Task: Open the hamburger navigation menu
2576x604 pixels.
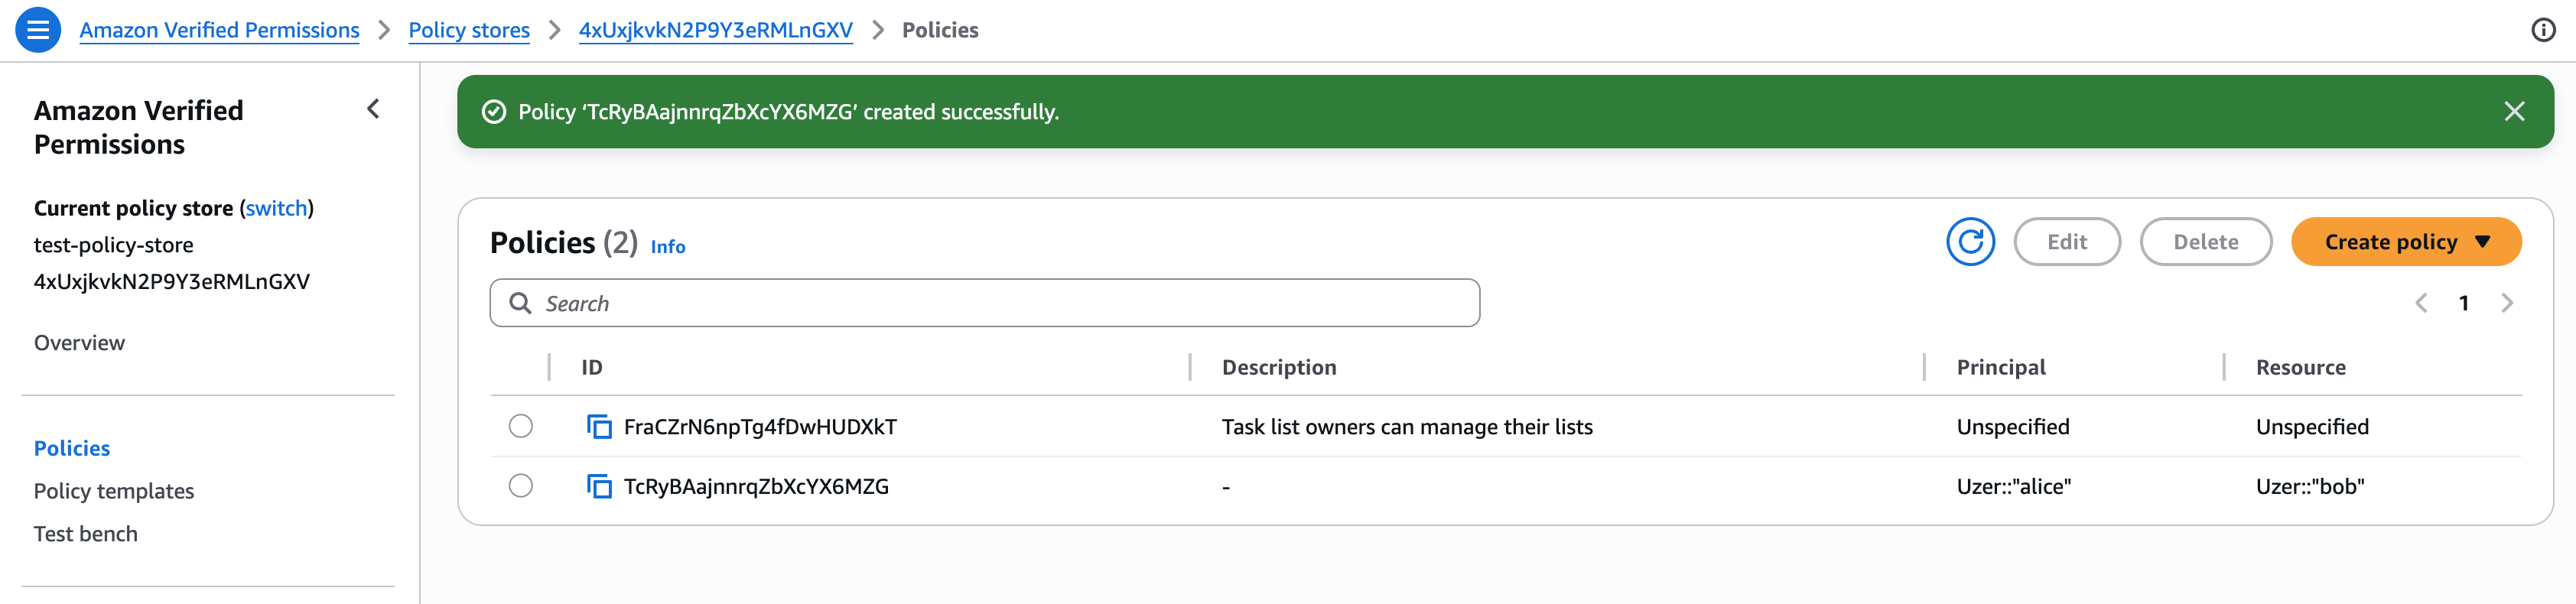Action: click(38, 30)
